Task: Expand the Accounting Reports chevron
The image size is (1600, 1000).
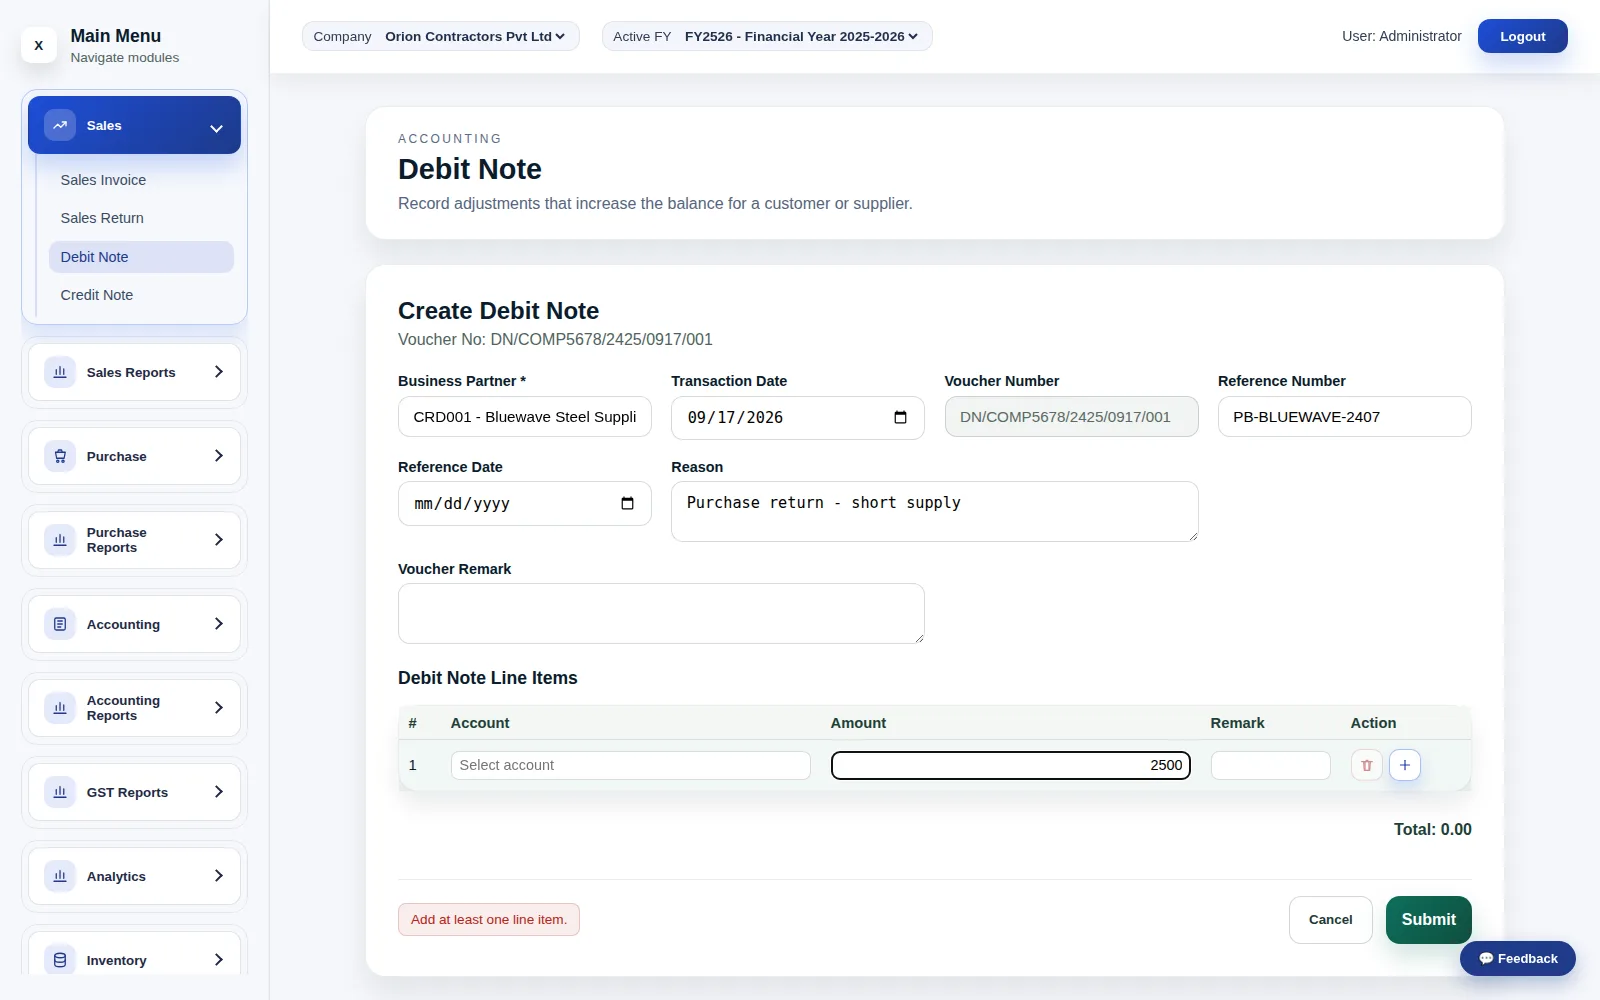Action: point(219,708)
